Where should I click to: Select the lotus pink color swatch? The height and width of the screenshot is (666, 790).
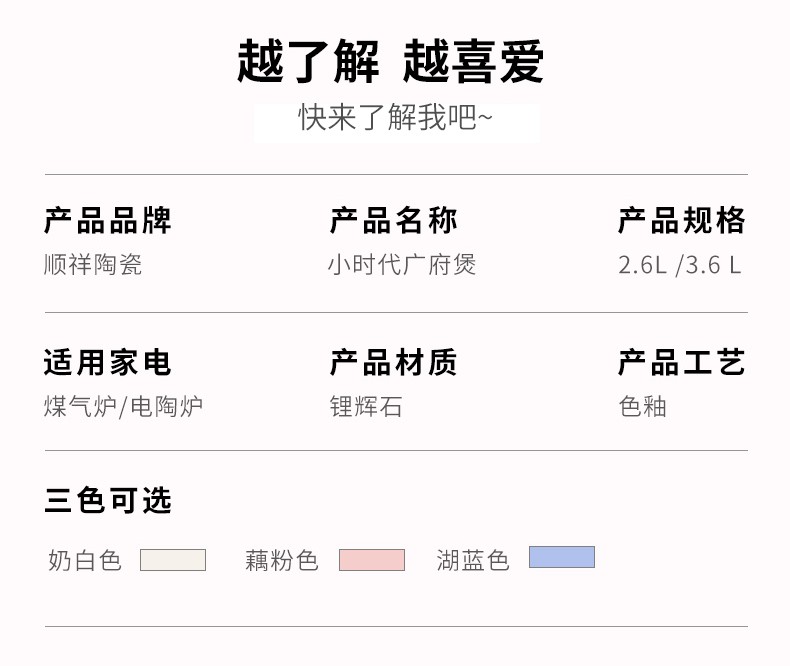[x=372, y=560]
